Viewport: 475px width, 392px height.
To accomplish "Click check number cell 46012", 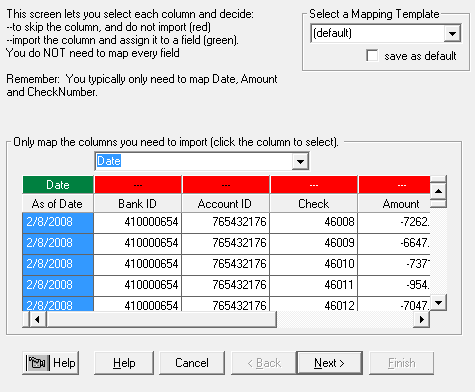I will (314, 304).
